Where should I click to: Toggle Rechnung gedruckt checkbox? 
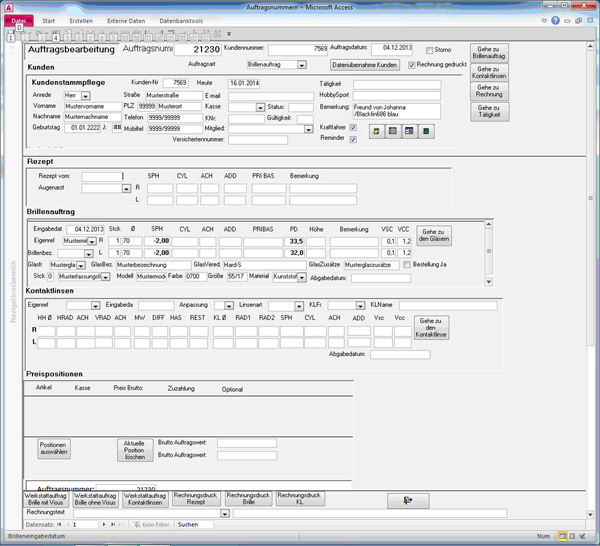pyautogui.click(x=411, y=65)
